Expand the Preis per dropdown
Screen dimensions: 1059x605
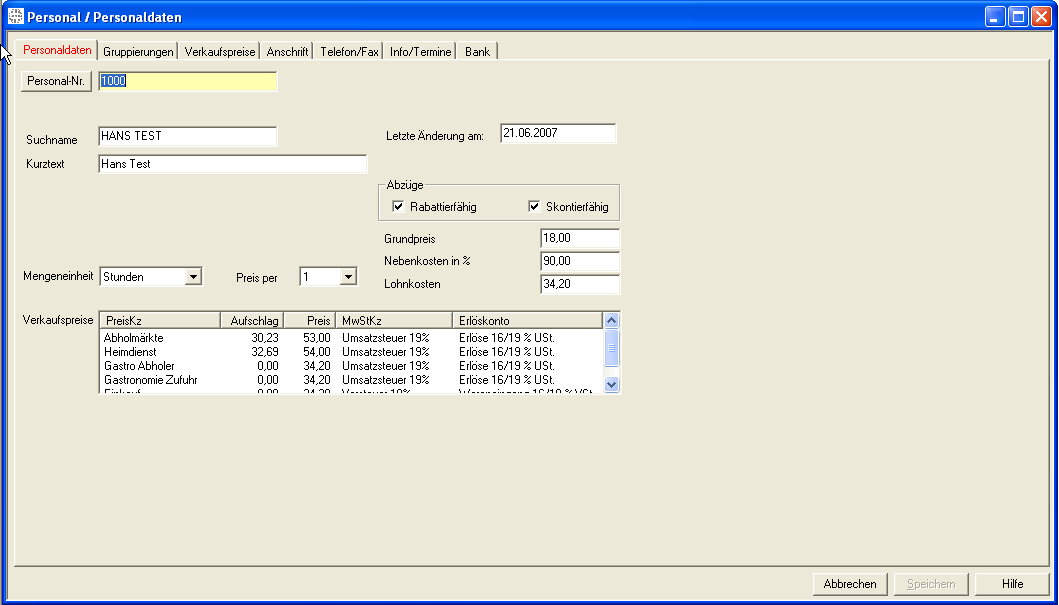pyautogui.click(x=348, y=277)
